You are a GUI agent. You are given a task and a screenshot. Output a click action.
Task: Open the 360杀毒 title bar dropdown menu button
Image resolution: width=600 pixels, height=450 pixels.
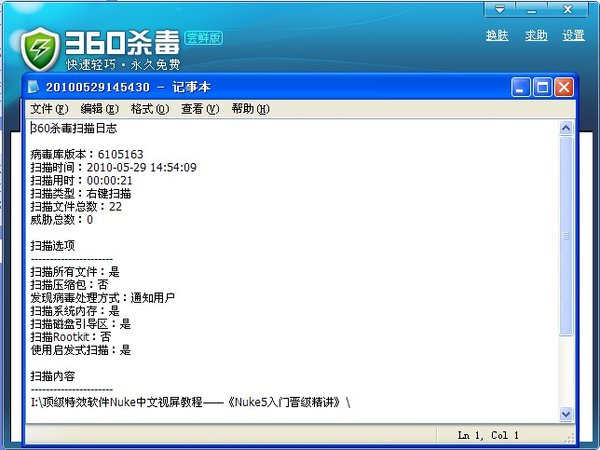(x=500, y=10)
